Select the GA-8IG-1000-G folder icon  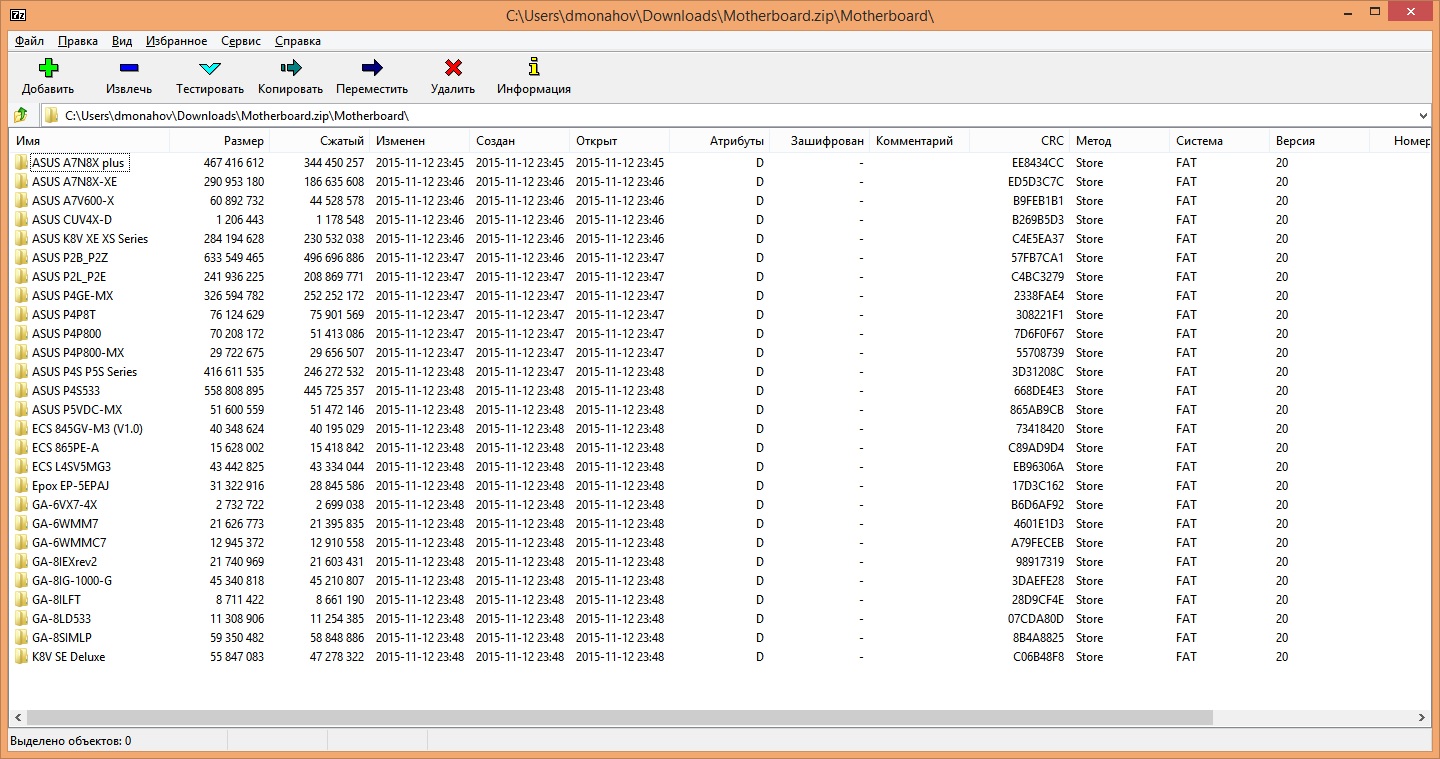(x=21, y=580)
